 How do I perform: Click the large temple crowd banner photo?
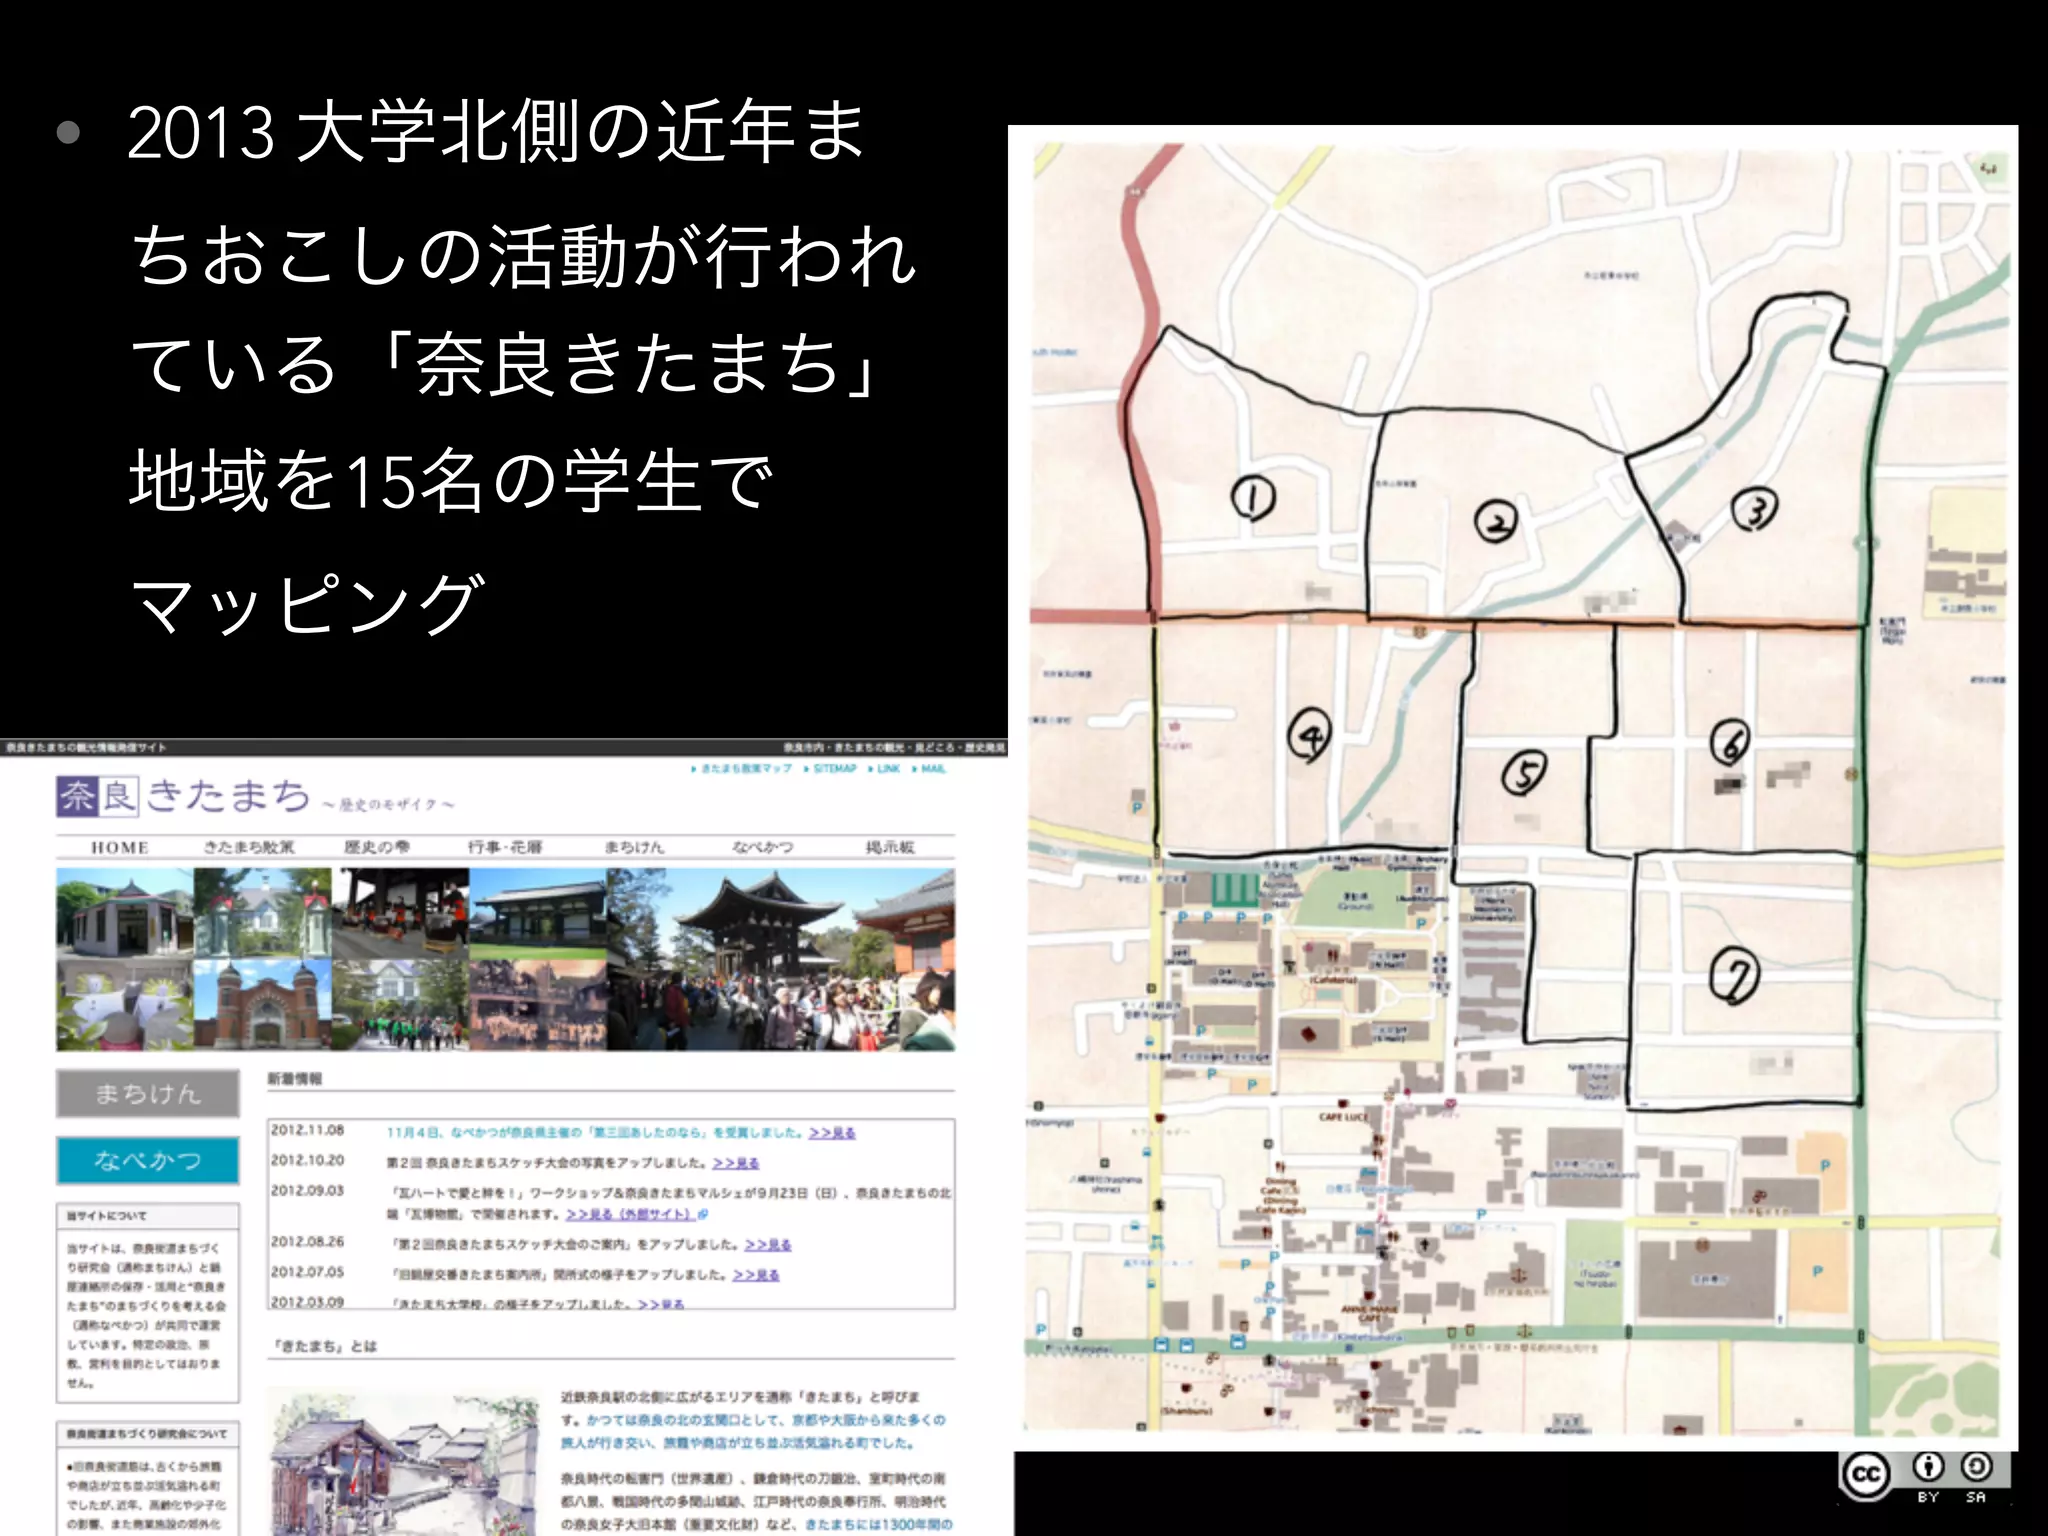[x=781, y=959]
